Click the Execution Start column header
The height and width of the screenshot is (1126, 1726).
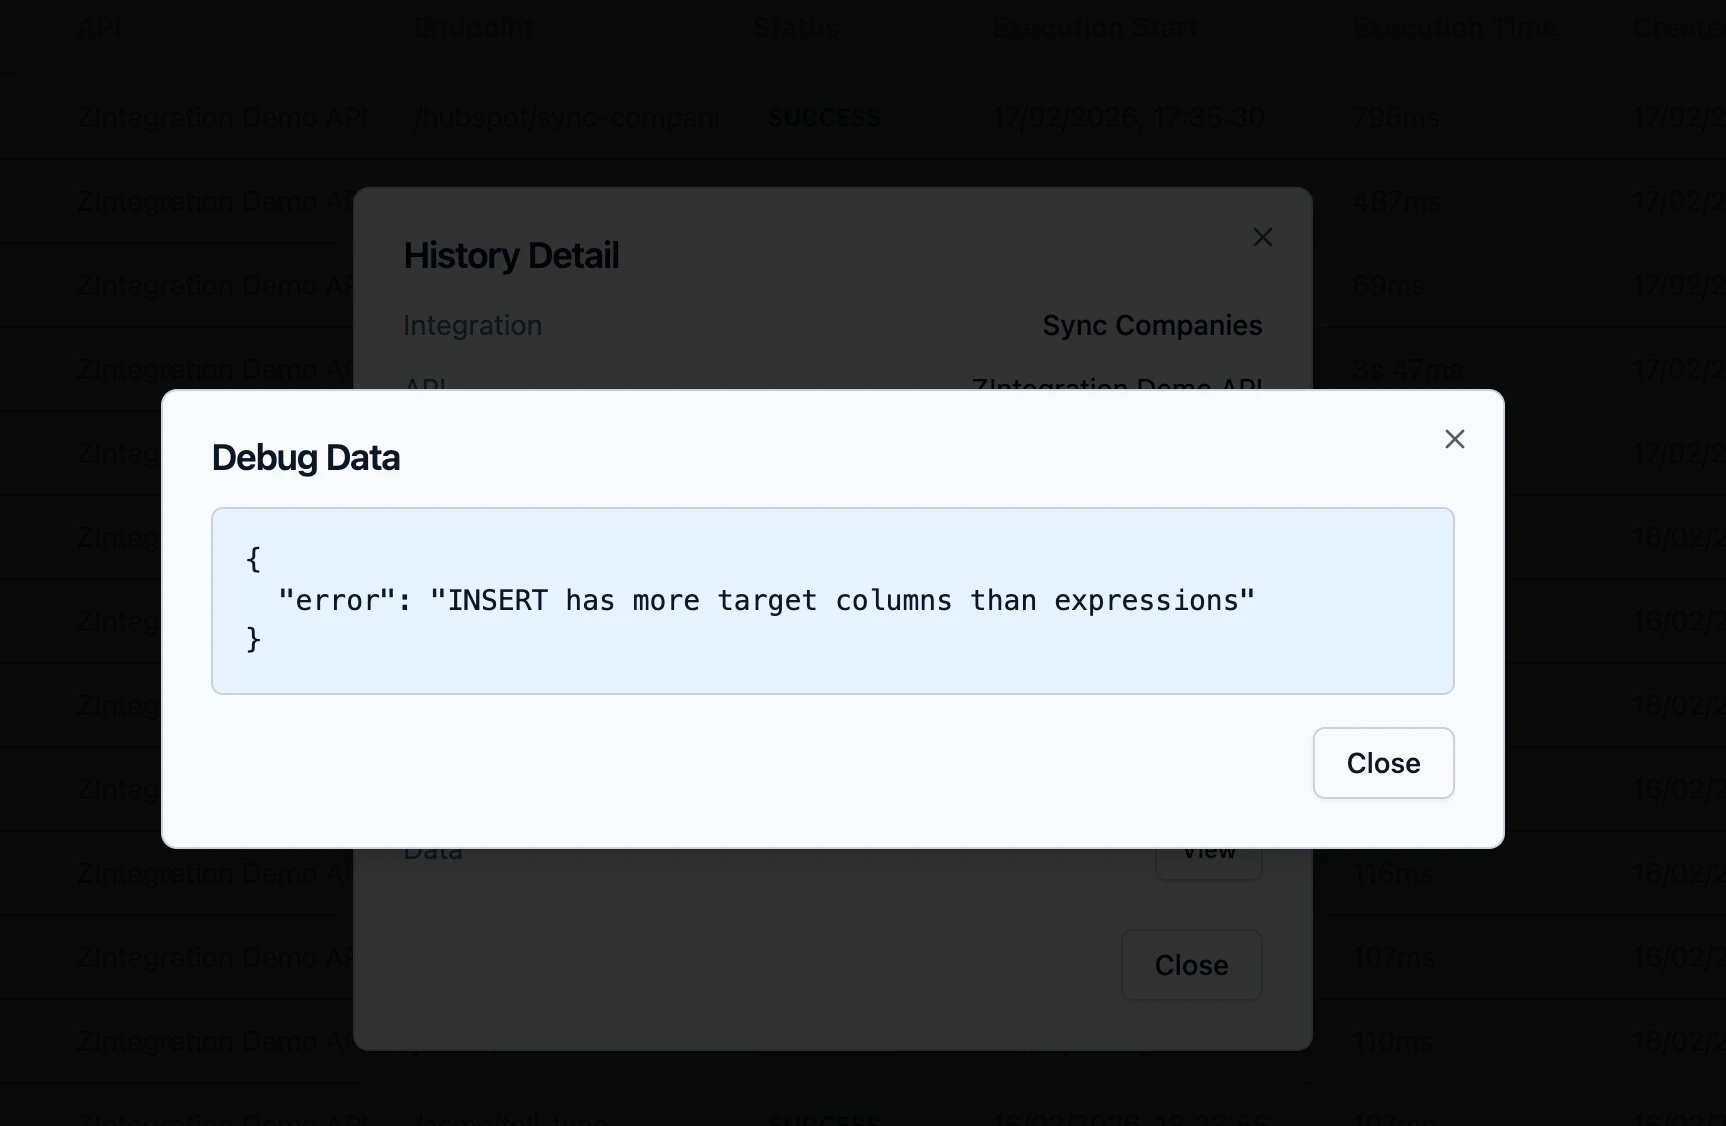1095,28
